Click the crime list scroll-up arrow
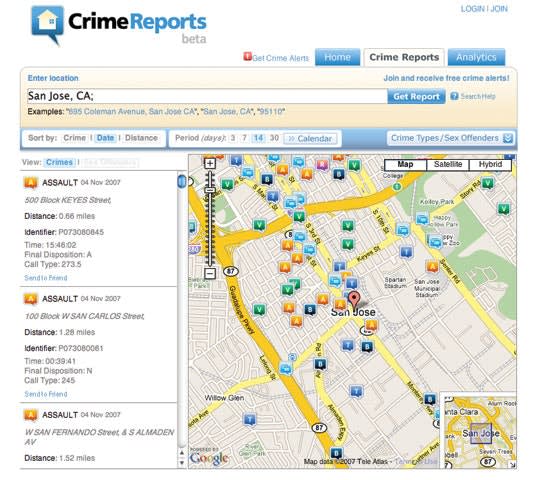533x480 pixels. click(182, 453)
